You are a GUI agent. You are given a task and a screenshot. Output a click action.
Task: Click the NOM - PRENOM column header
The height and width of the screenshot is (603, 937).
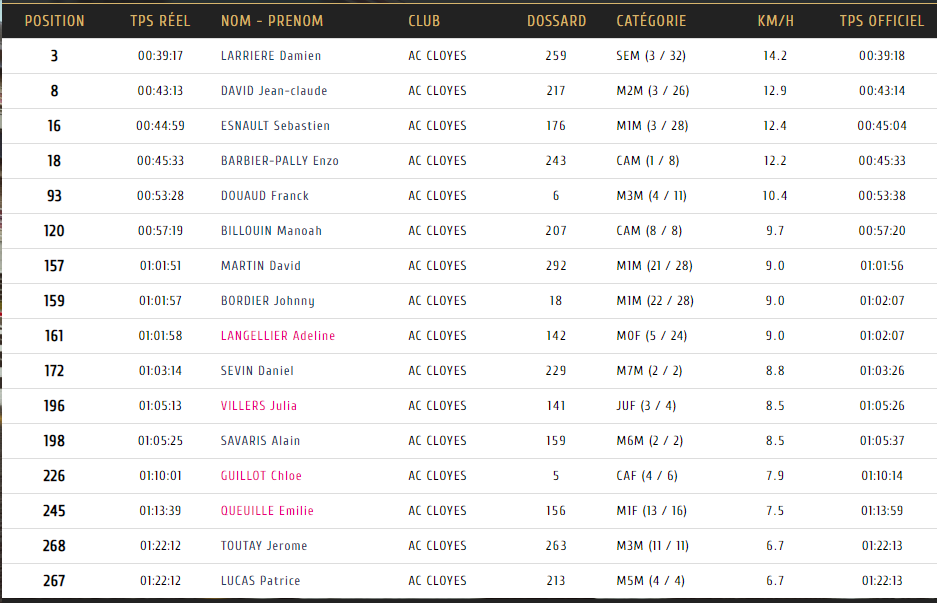click(272, 21)
